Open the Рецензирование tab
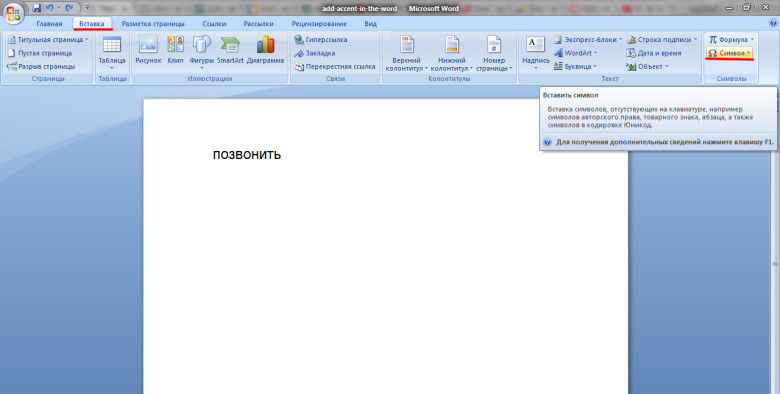780x394 pixels. (x=319, y=24)
